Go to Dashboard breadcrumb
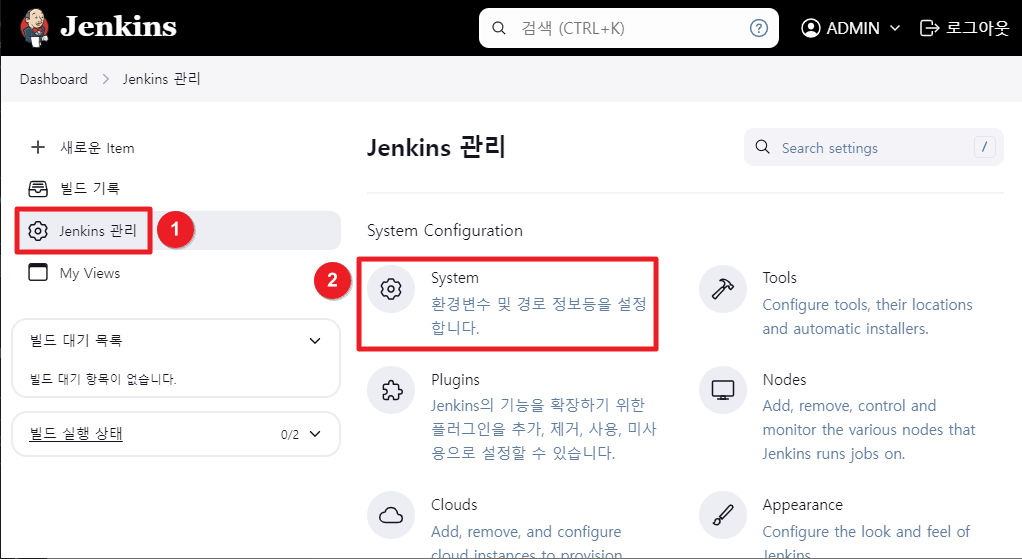The width and height of the screenshot is (1022, 559). click(x=53, y=79)
